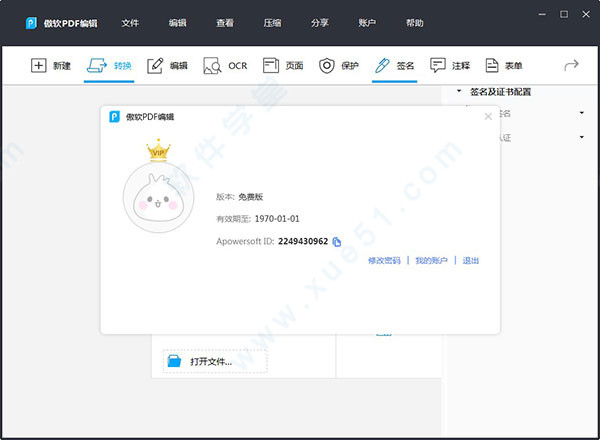Click the expiry date 1970-01-01
The width and height of the screenshot is (600, 440).
pos(277,219)
